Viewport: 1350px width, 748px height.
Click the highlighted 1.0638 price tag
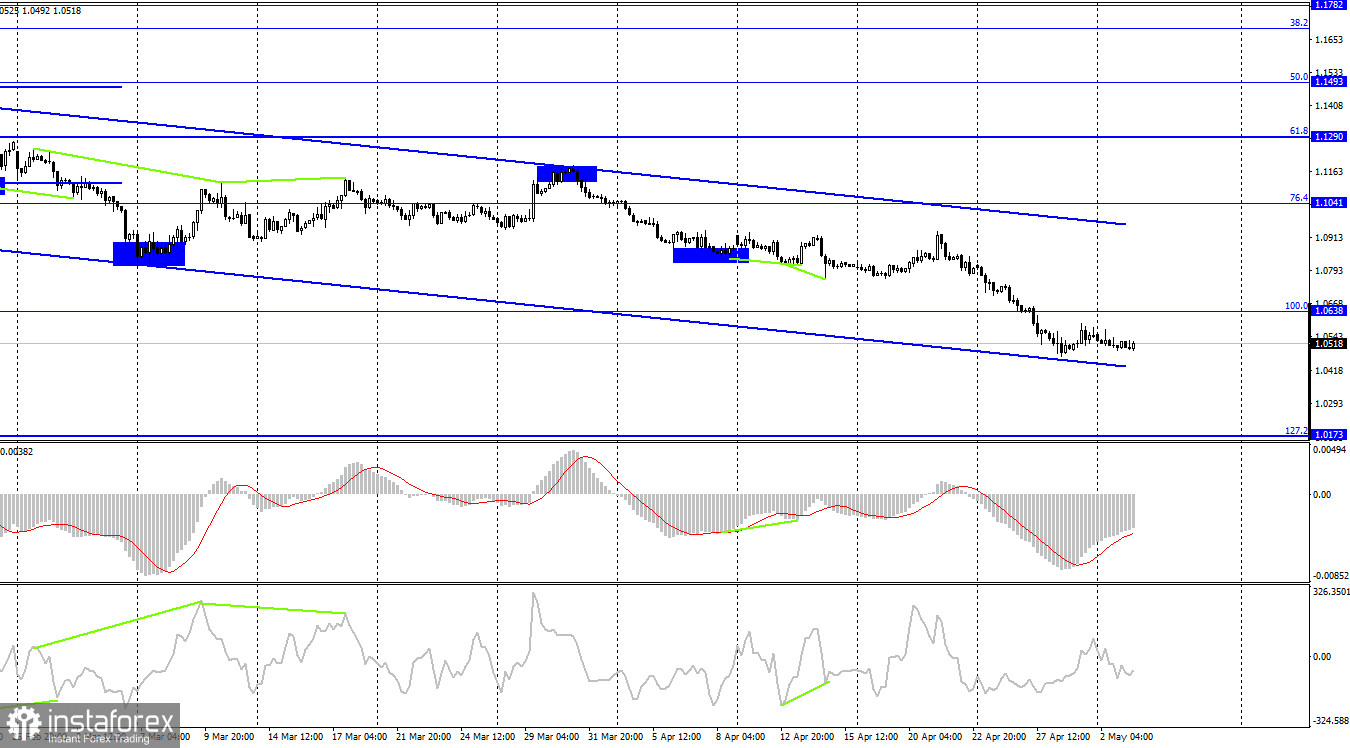click(1328, 312)
